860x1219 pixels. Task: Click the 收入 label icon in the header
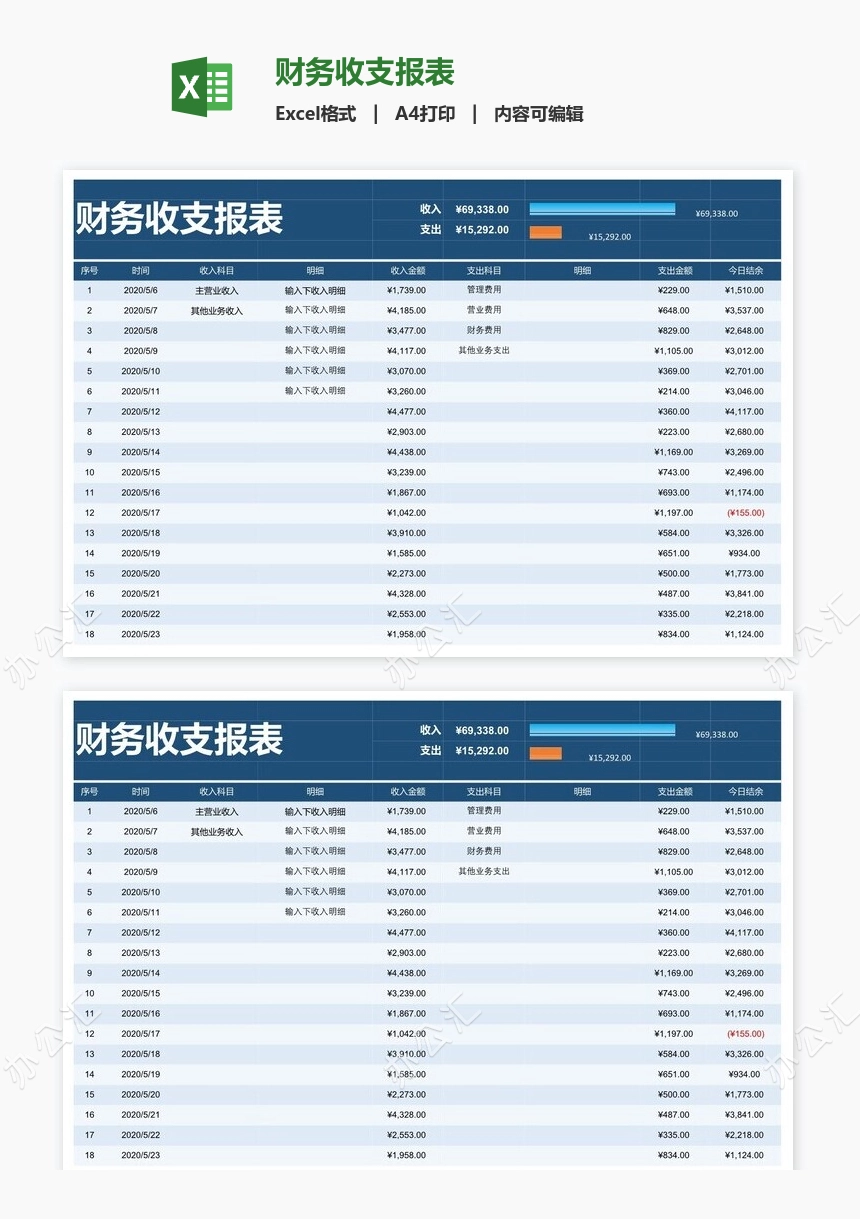tap(429, 209)
